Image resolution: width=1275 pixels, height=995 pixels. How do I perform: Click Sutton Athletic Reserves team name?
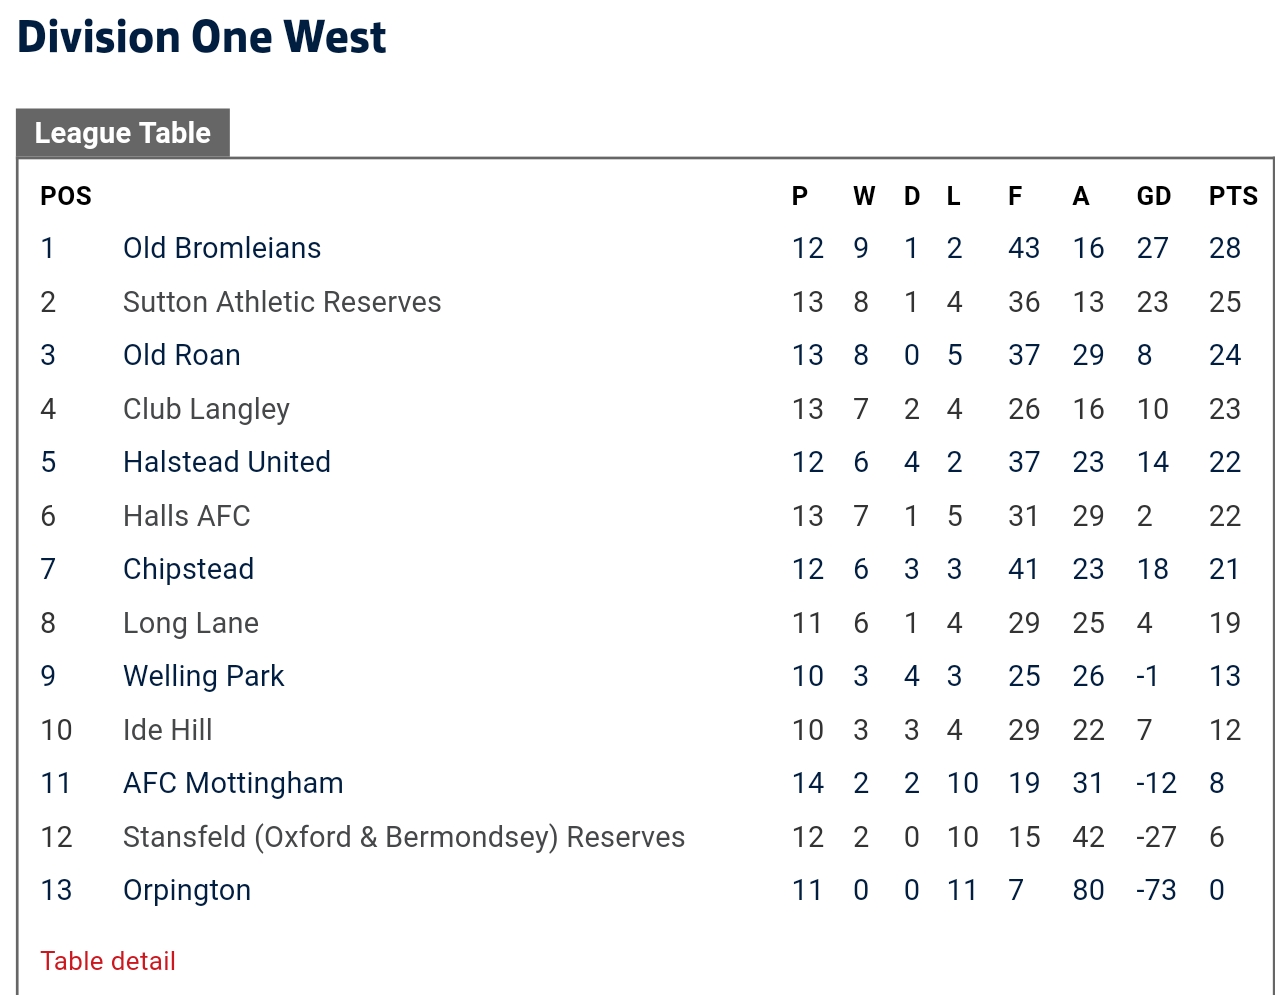[282, 302]
